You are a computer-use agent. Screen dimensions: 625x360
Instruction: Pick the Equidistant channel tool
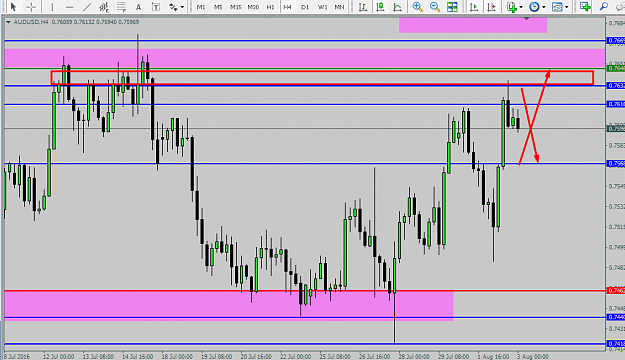click(x=104, y=7)
